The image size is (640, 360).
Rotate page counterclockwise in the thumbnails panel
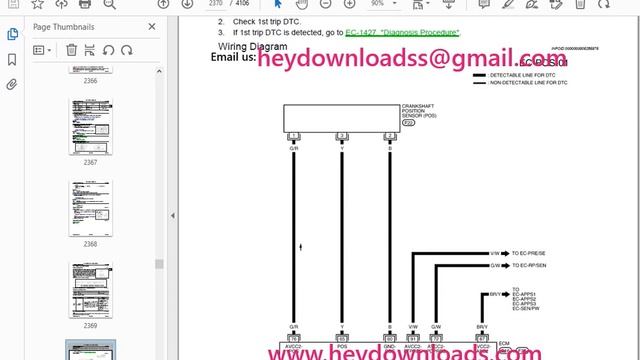(x=108, y=50)
